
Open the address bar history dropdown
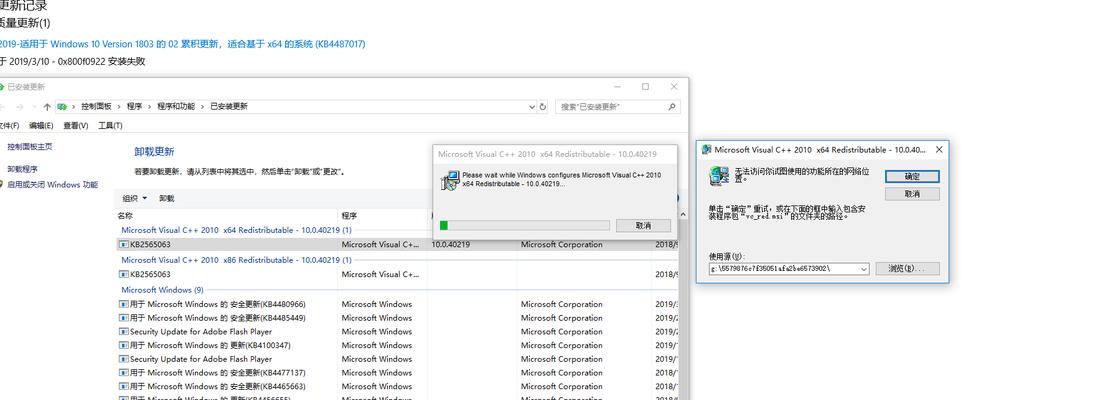point(532,107)
